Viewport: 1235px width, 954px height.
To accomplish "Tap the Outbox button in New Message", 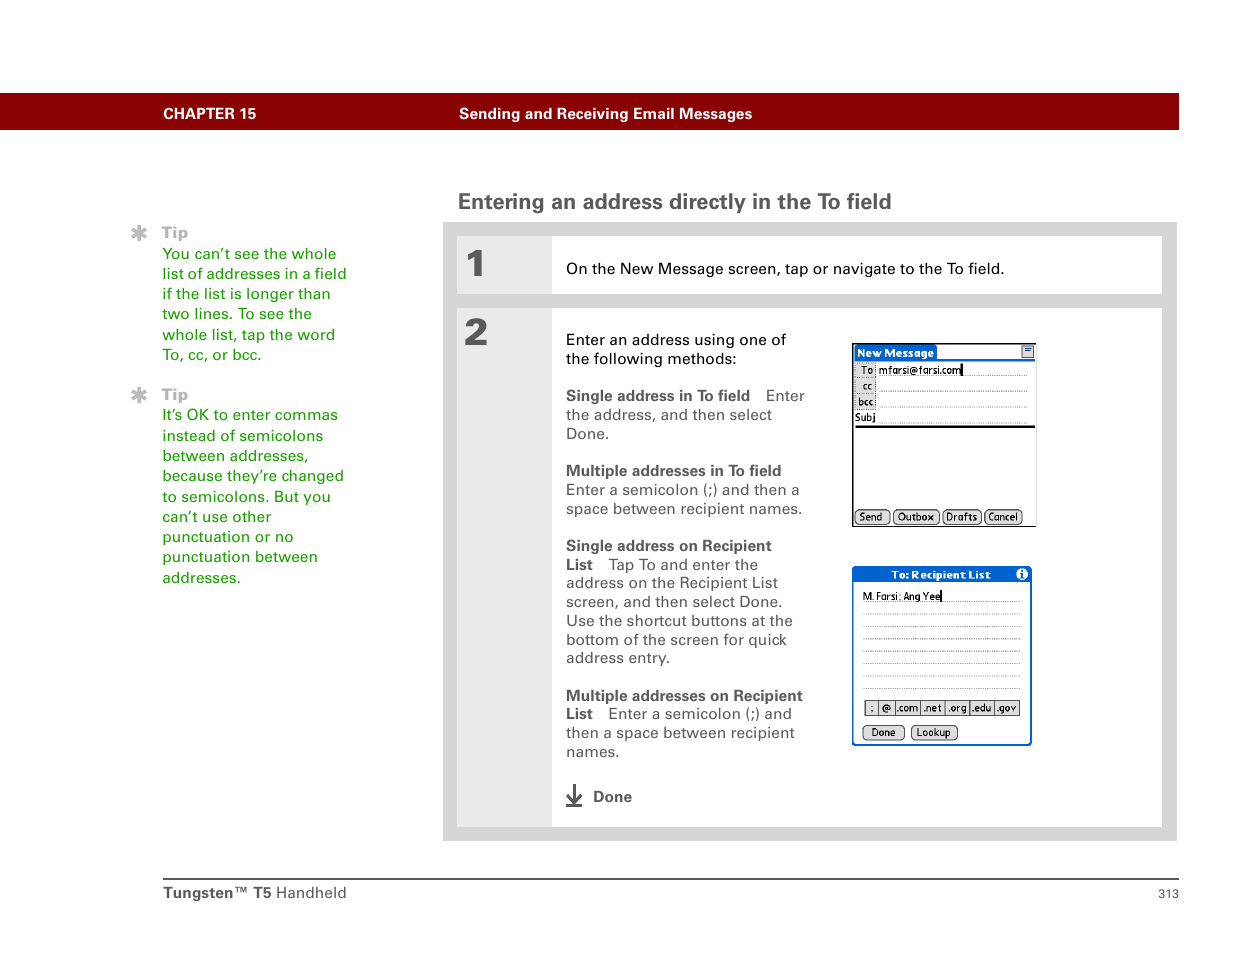I will [x=915, y=517].
